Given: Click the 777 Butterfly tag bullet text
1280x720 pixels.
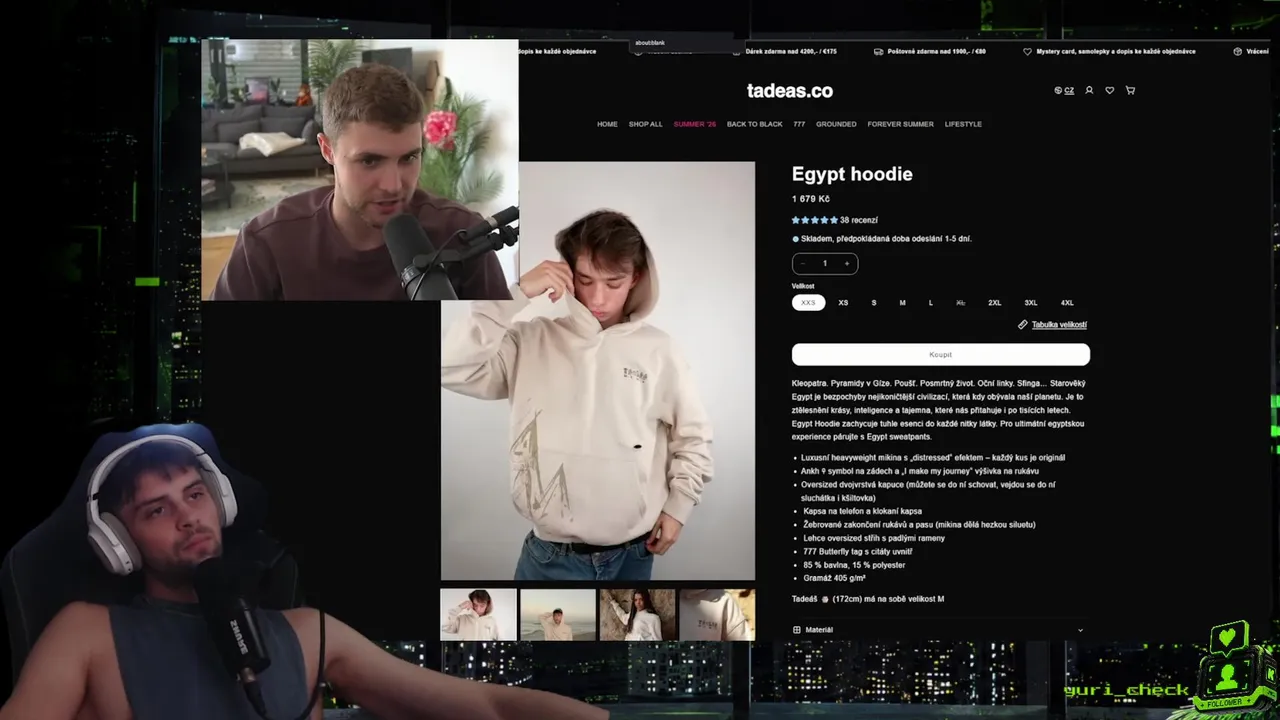Looking at the screenshot, I should tap(857, 551).
